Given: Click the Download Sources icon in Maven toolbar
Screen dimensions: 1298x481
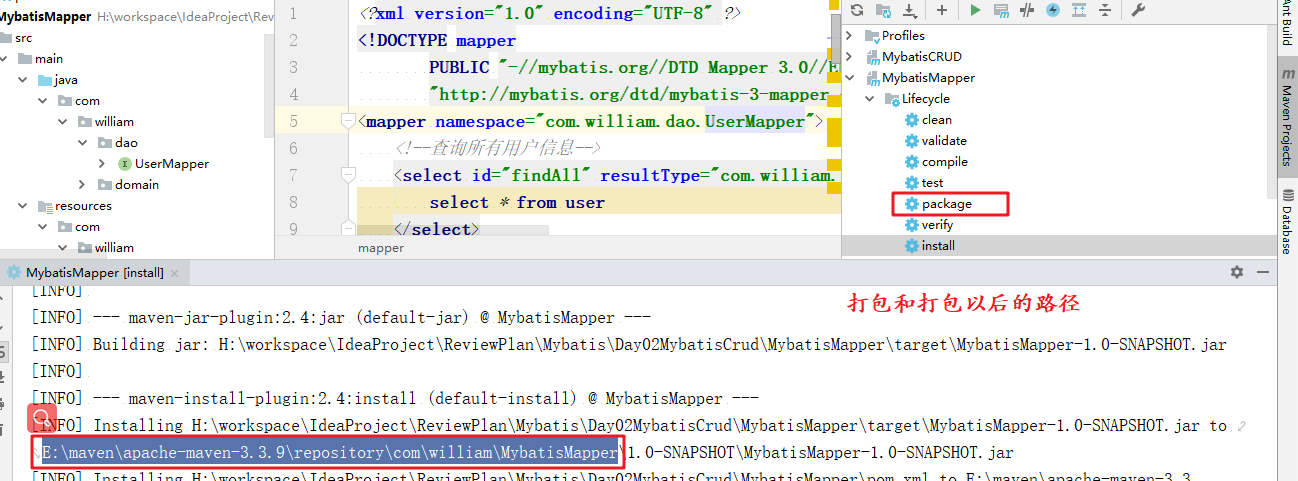Looking at the screenshot, I should click(x=910, y=10).
